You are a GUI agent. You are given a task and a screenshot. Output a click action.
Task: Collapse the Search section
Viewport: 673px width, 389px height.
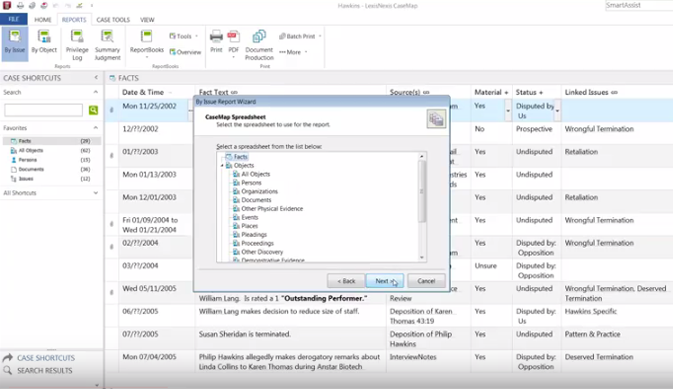click(x=96, y=92)
